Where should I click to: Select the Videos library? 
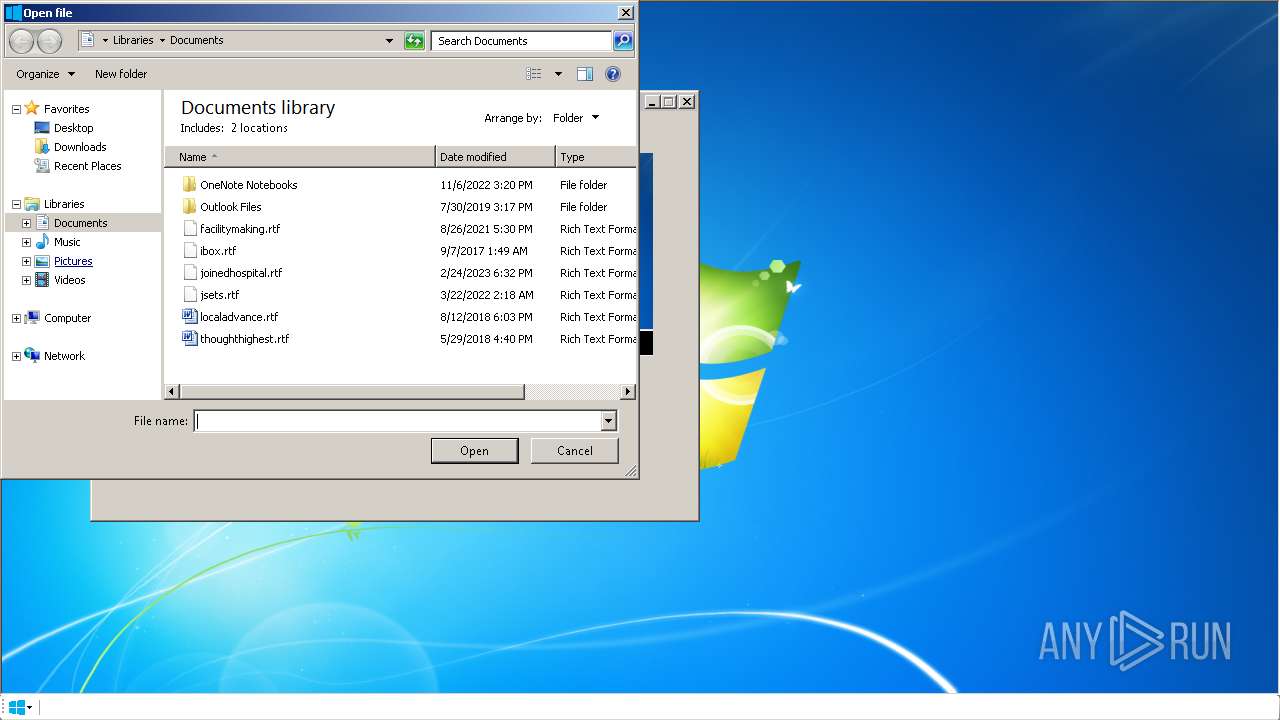pos(69,280)
